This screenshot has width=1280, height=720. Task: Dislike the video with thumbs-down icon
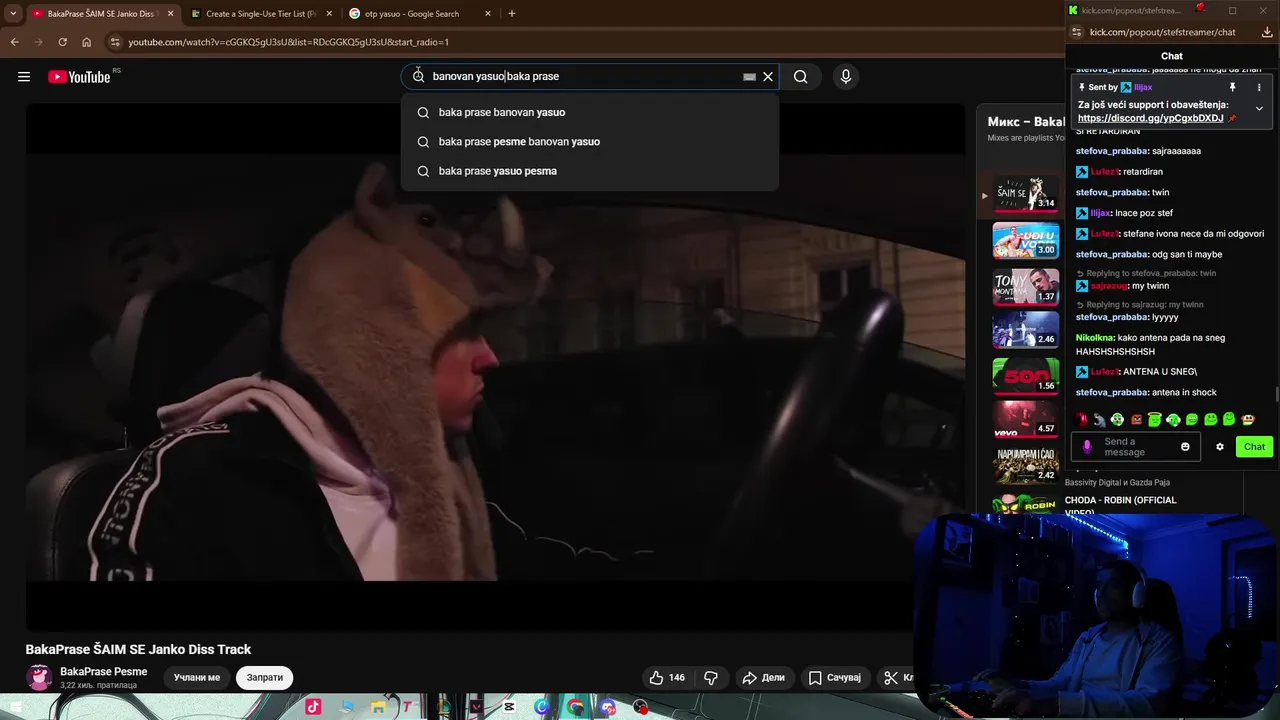pos(711,678)
